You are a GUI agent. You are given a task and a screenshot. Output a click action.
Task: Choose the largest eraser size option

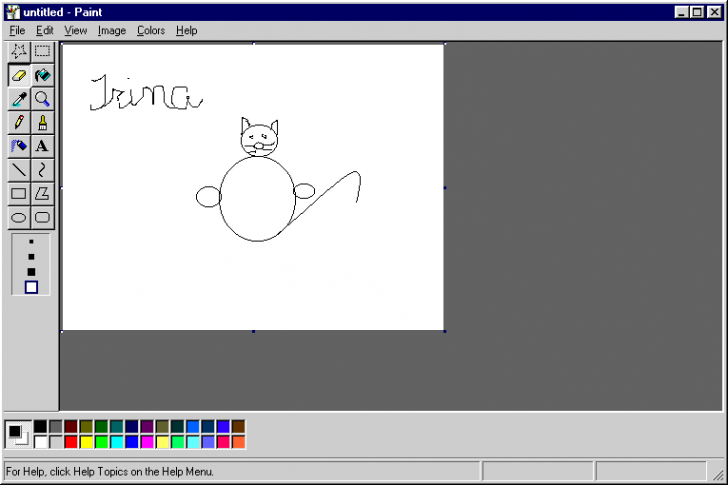31,287
